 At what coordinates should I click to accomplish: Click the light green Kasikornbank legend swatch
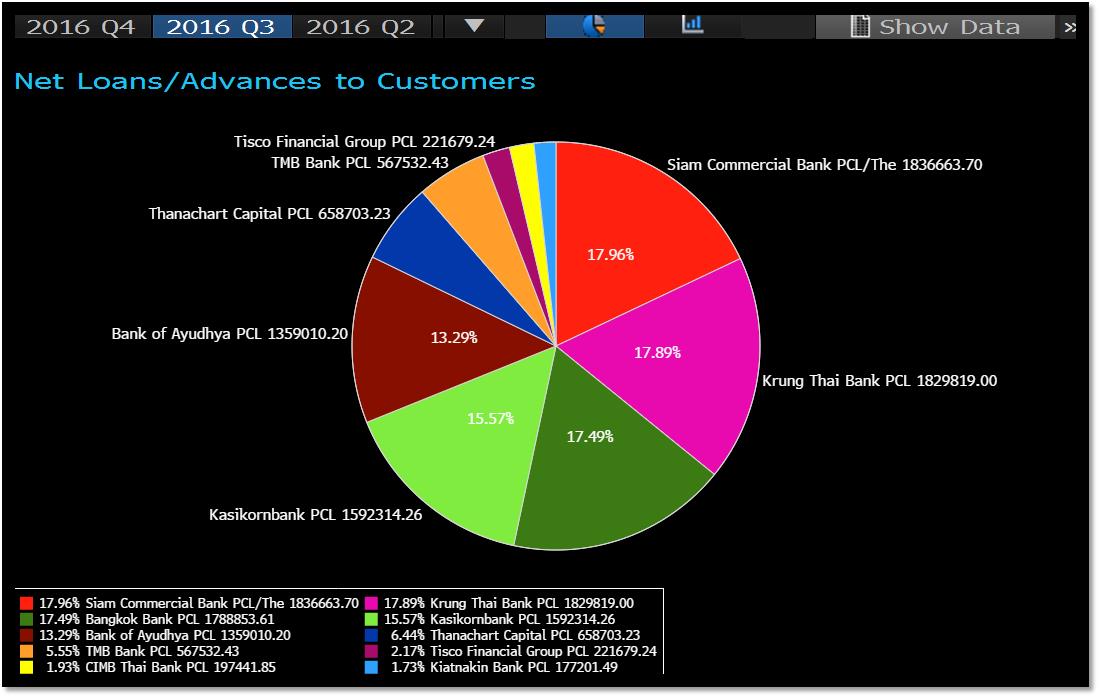(x=371, y=619)
